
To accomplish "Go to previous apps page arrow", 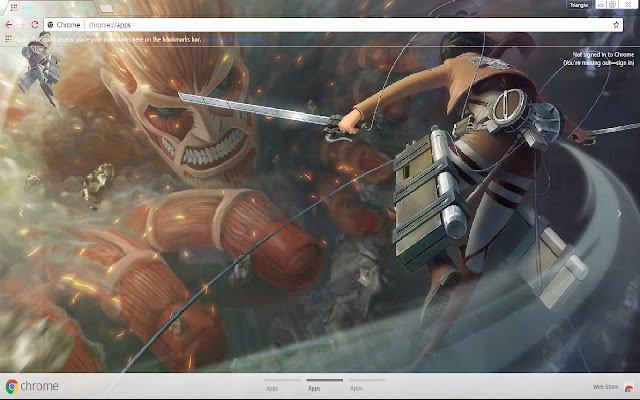I will pos(21,213).
